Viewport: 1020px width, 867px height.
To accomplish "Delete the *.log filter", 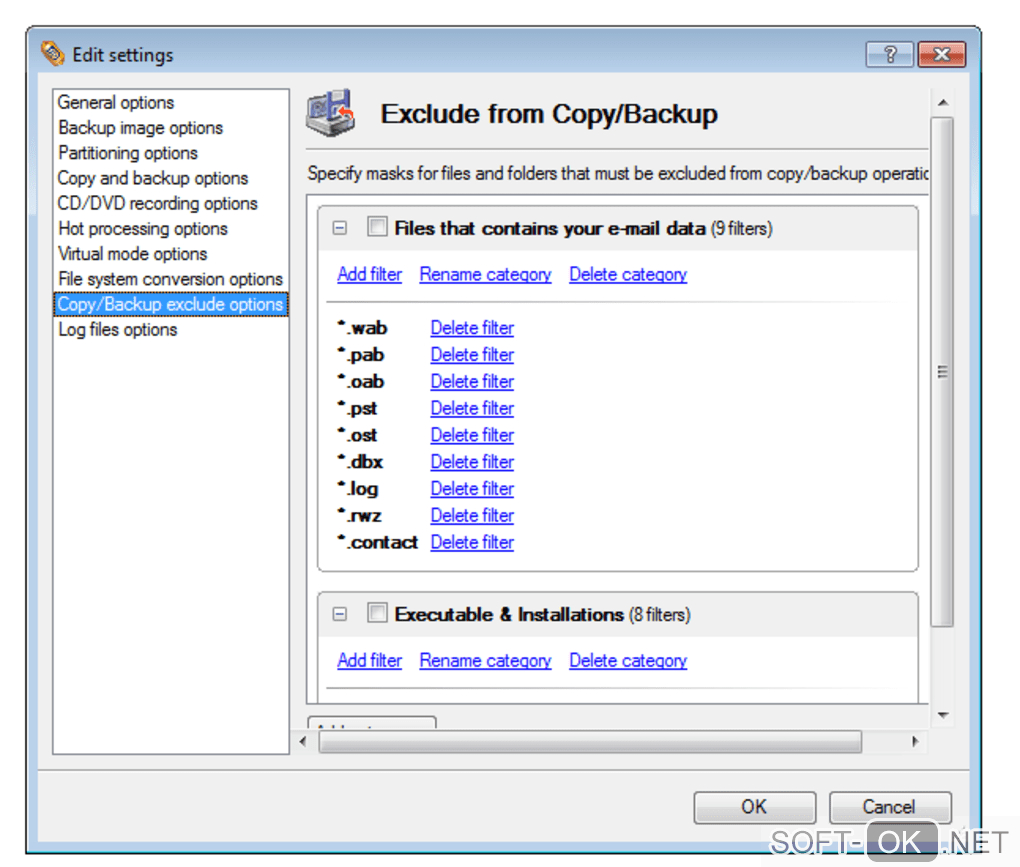I will pos(472,488).
